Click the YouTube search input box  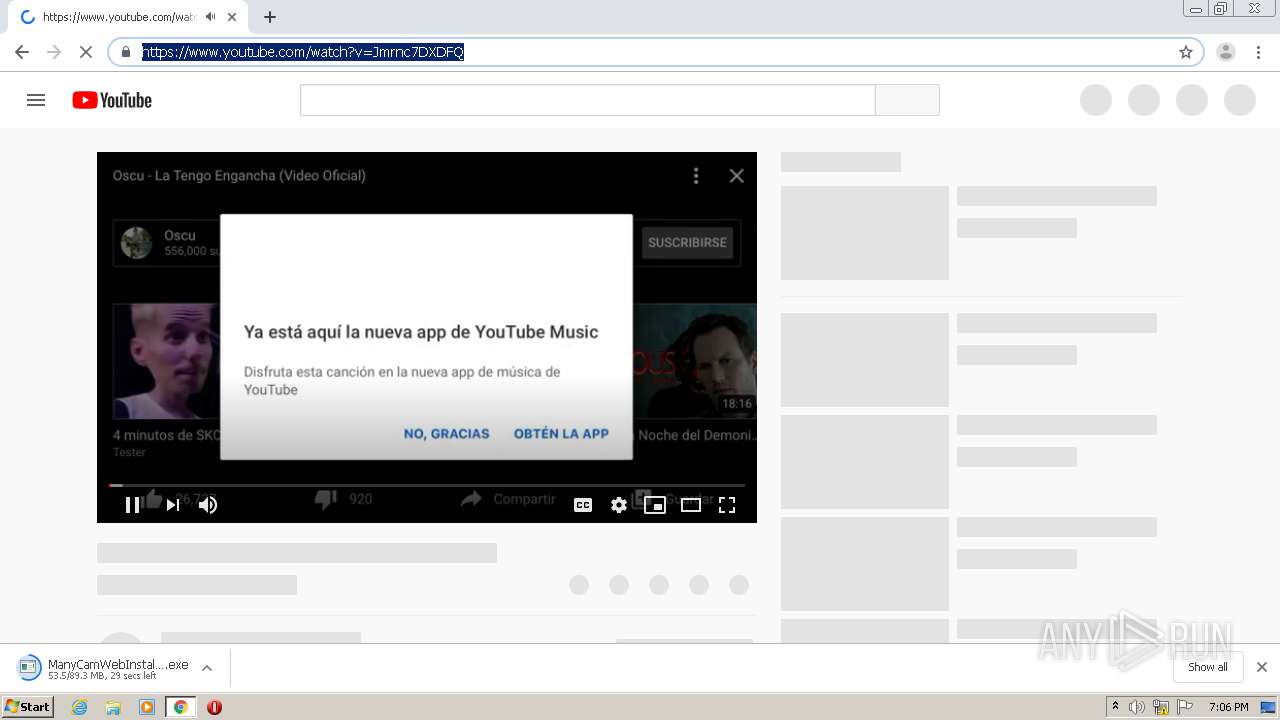point(588,100)
